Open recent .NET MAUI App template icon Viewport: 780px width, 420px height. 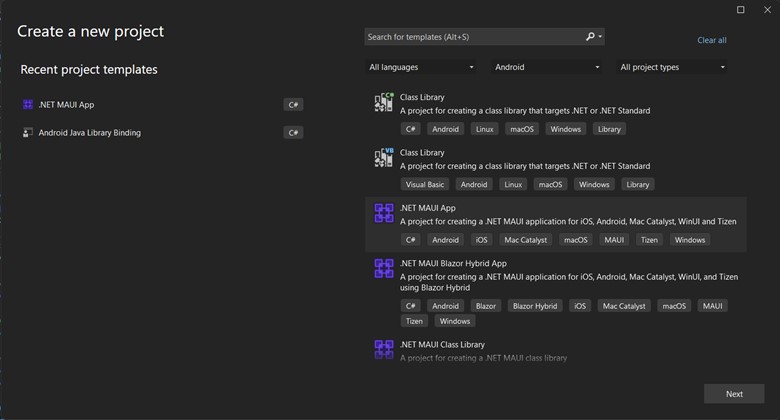(28, 105)
